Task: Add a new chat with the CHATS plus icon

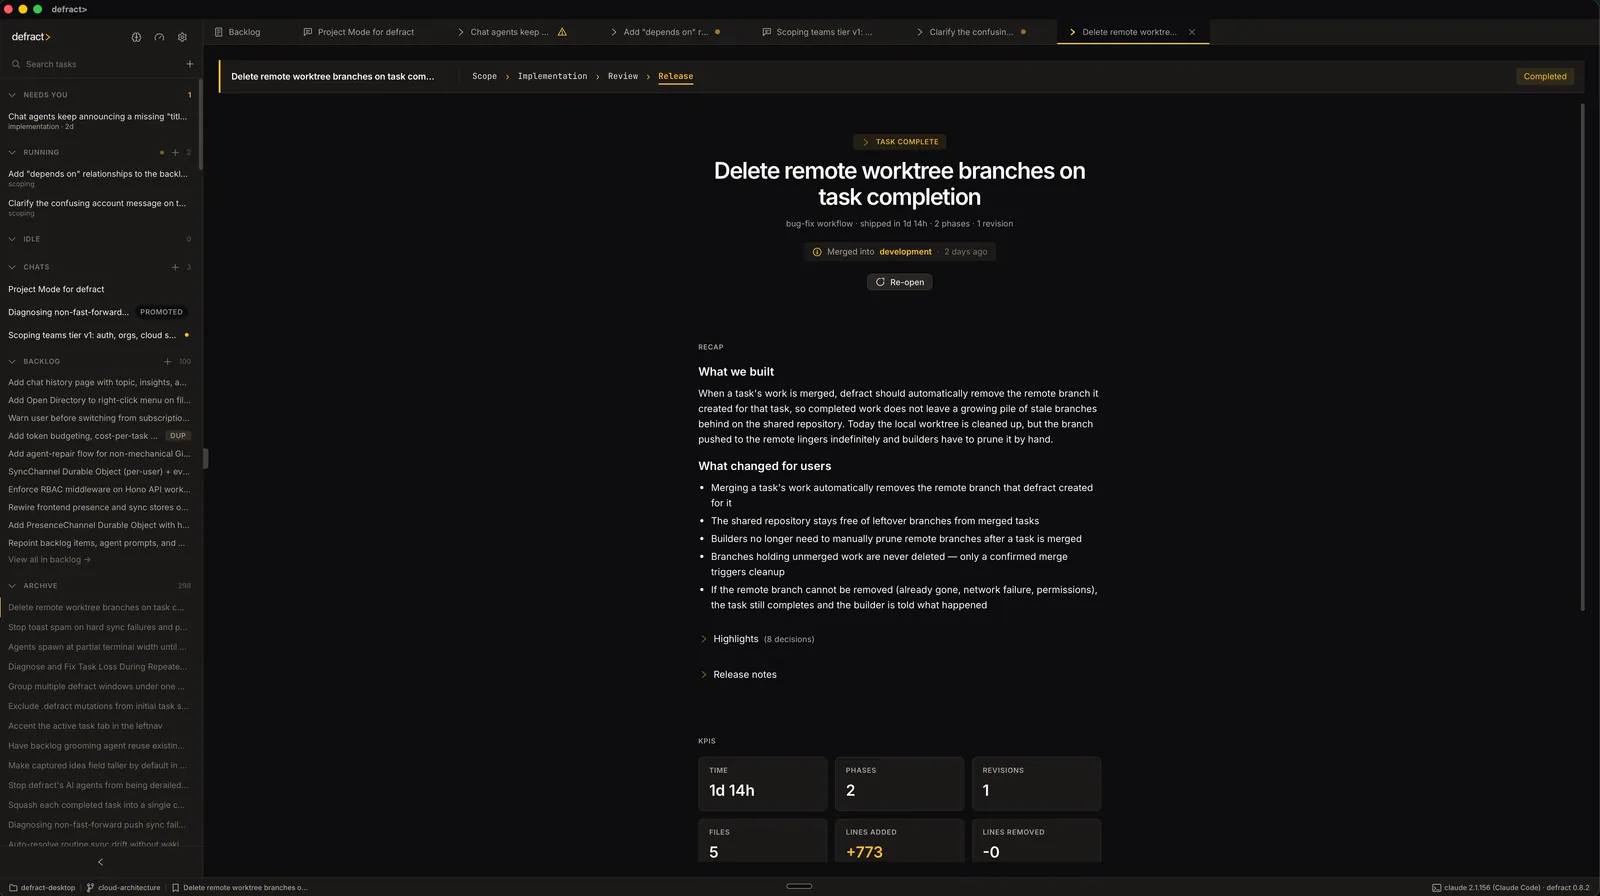Action: (175, 267)
